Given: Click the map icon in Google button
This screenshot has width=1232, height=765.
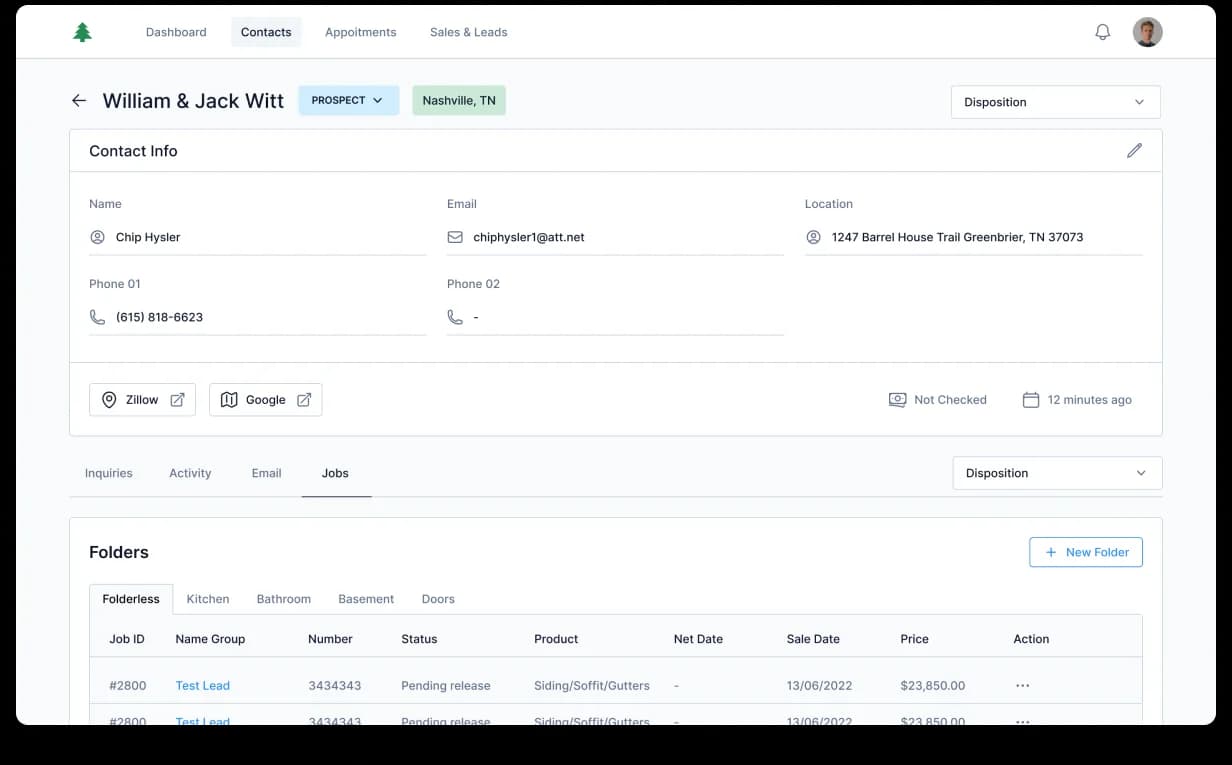Looking at the screenshot, I should point(229,400).
